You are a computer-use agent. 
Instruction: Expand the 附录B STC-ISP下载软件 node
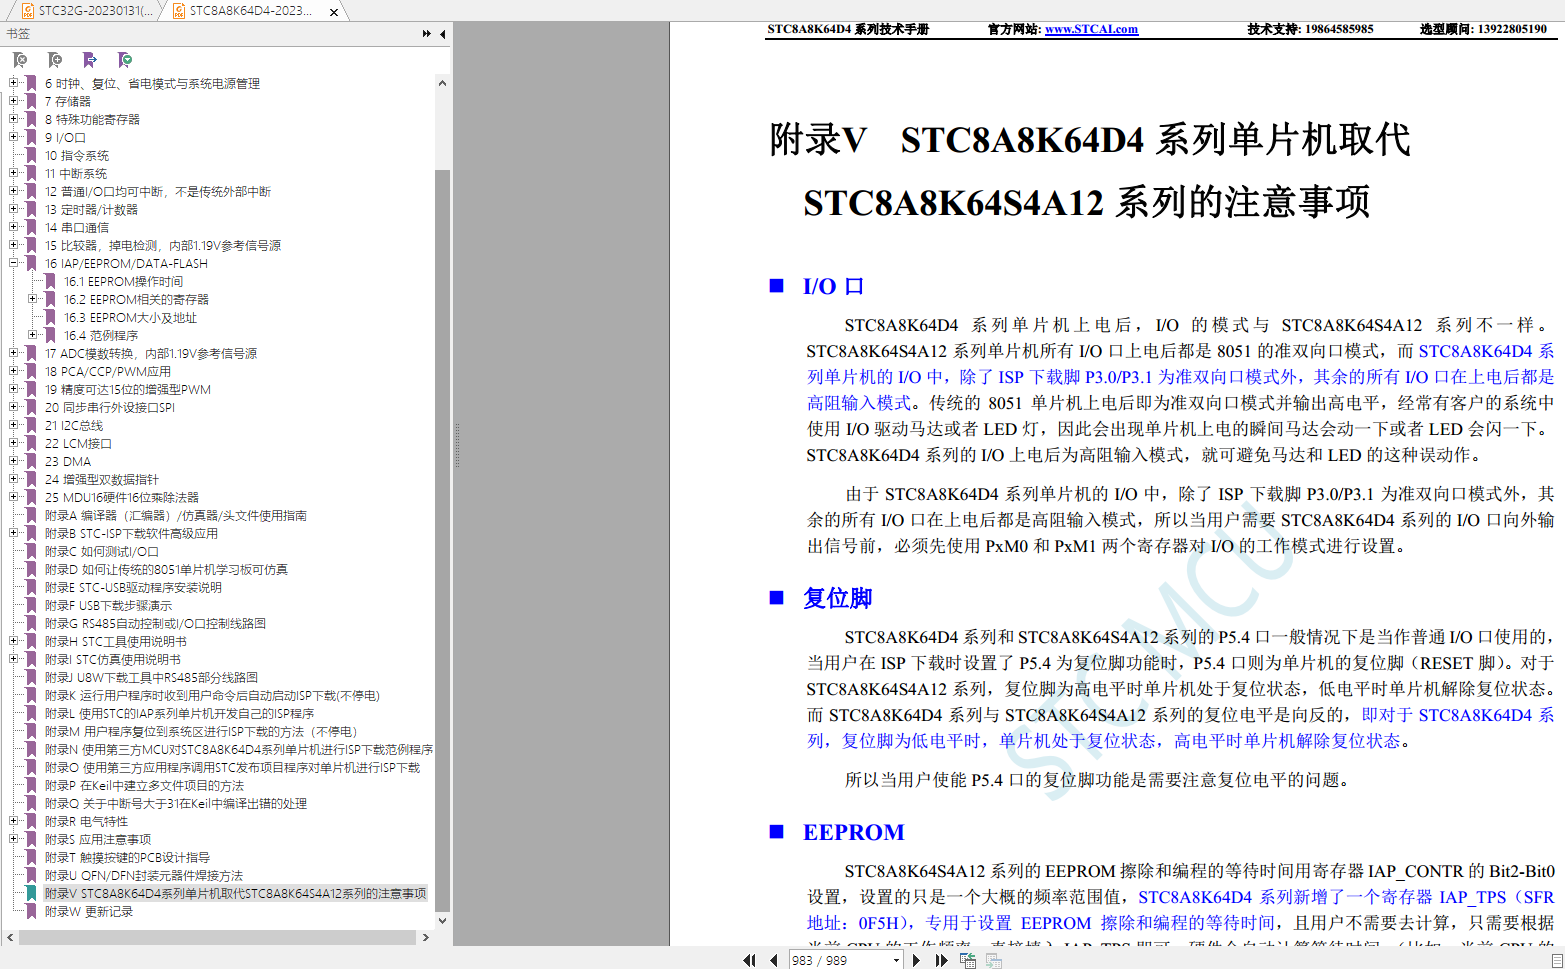click(x=14, y=533)
